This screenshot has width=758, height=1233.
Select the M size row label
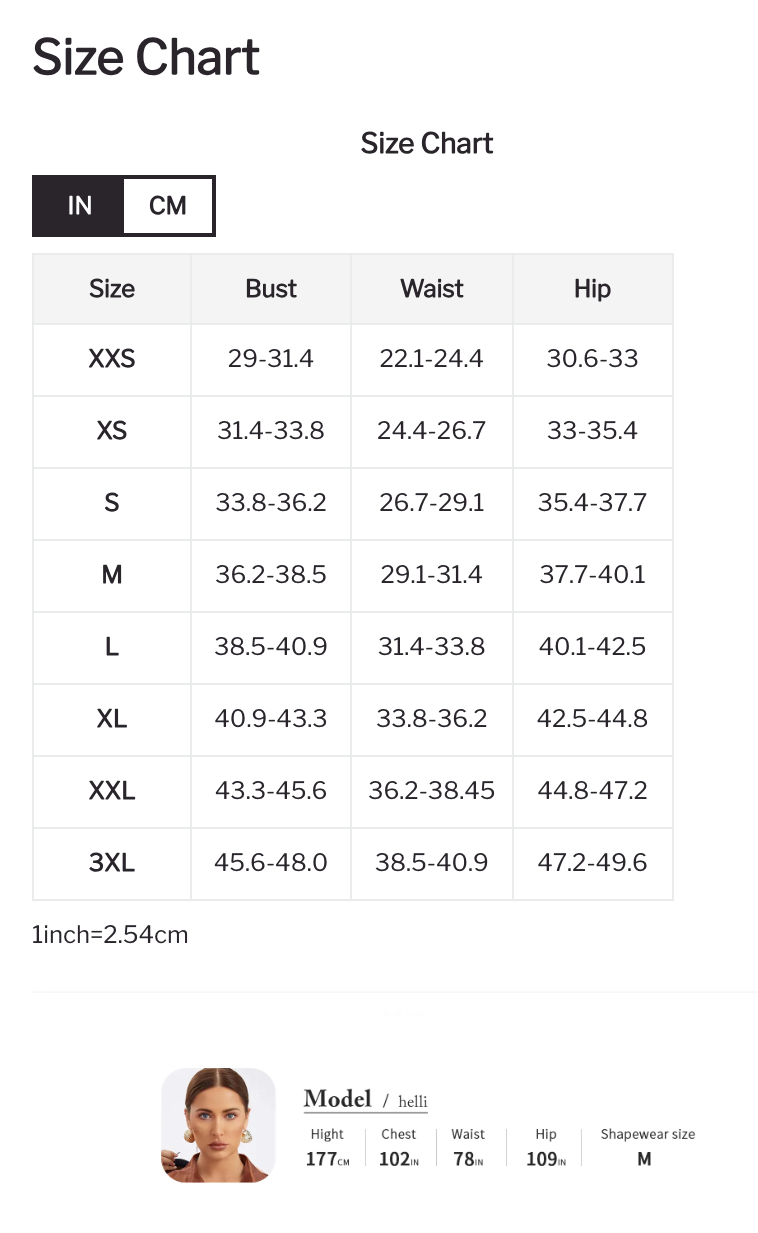point(112,575)
